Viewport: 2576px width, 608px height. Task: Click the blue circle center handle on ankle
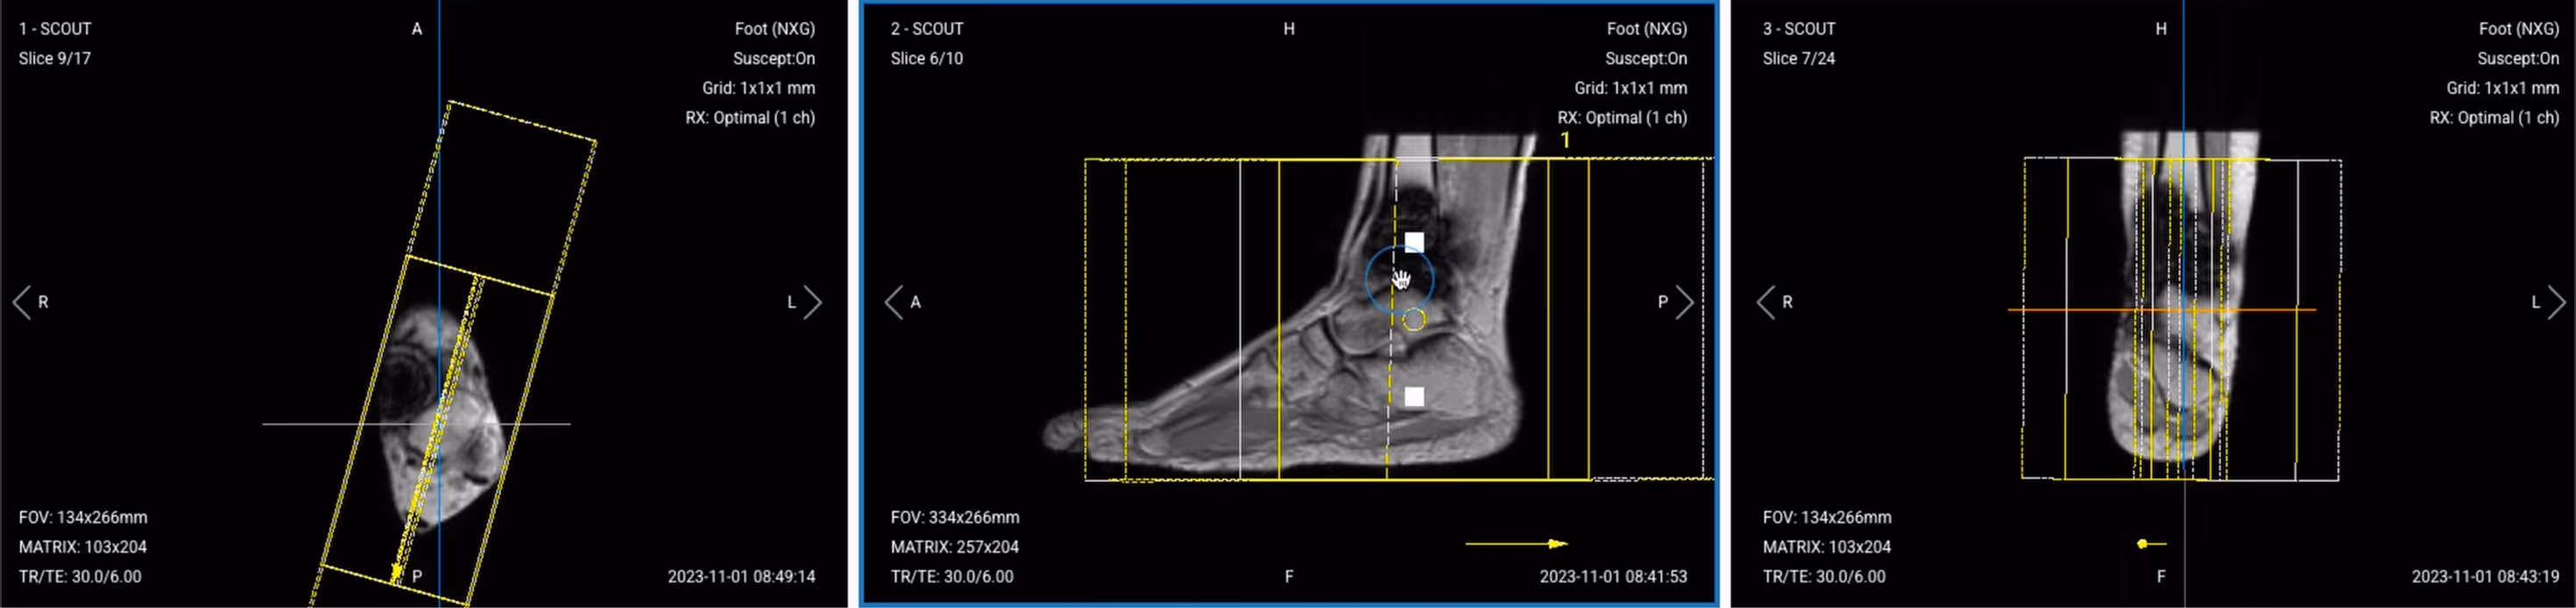pos(1399,280)
